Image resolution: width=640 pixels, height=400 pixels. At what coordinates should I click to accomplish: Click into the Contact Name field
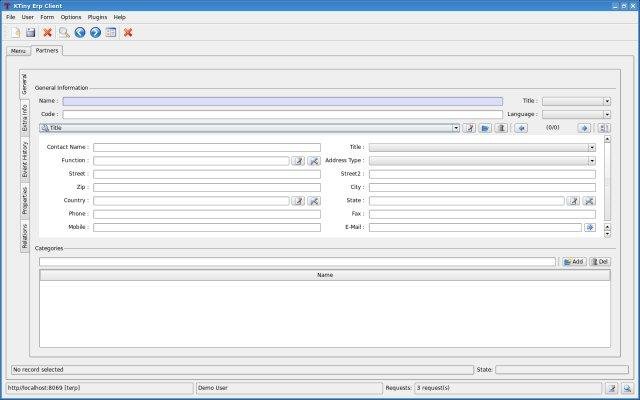tap(207, 147)
